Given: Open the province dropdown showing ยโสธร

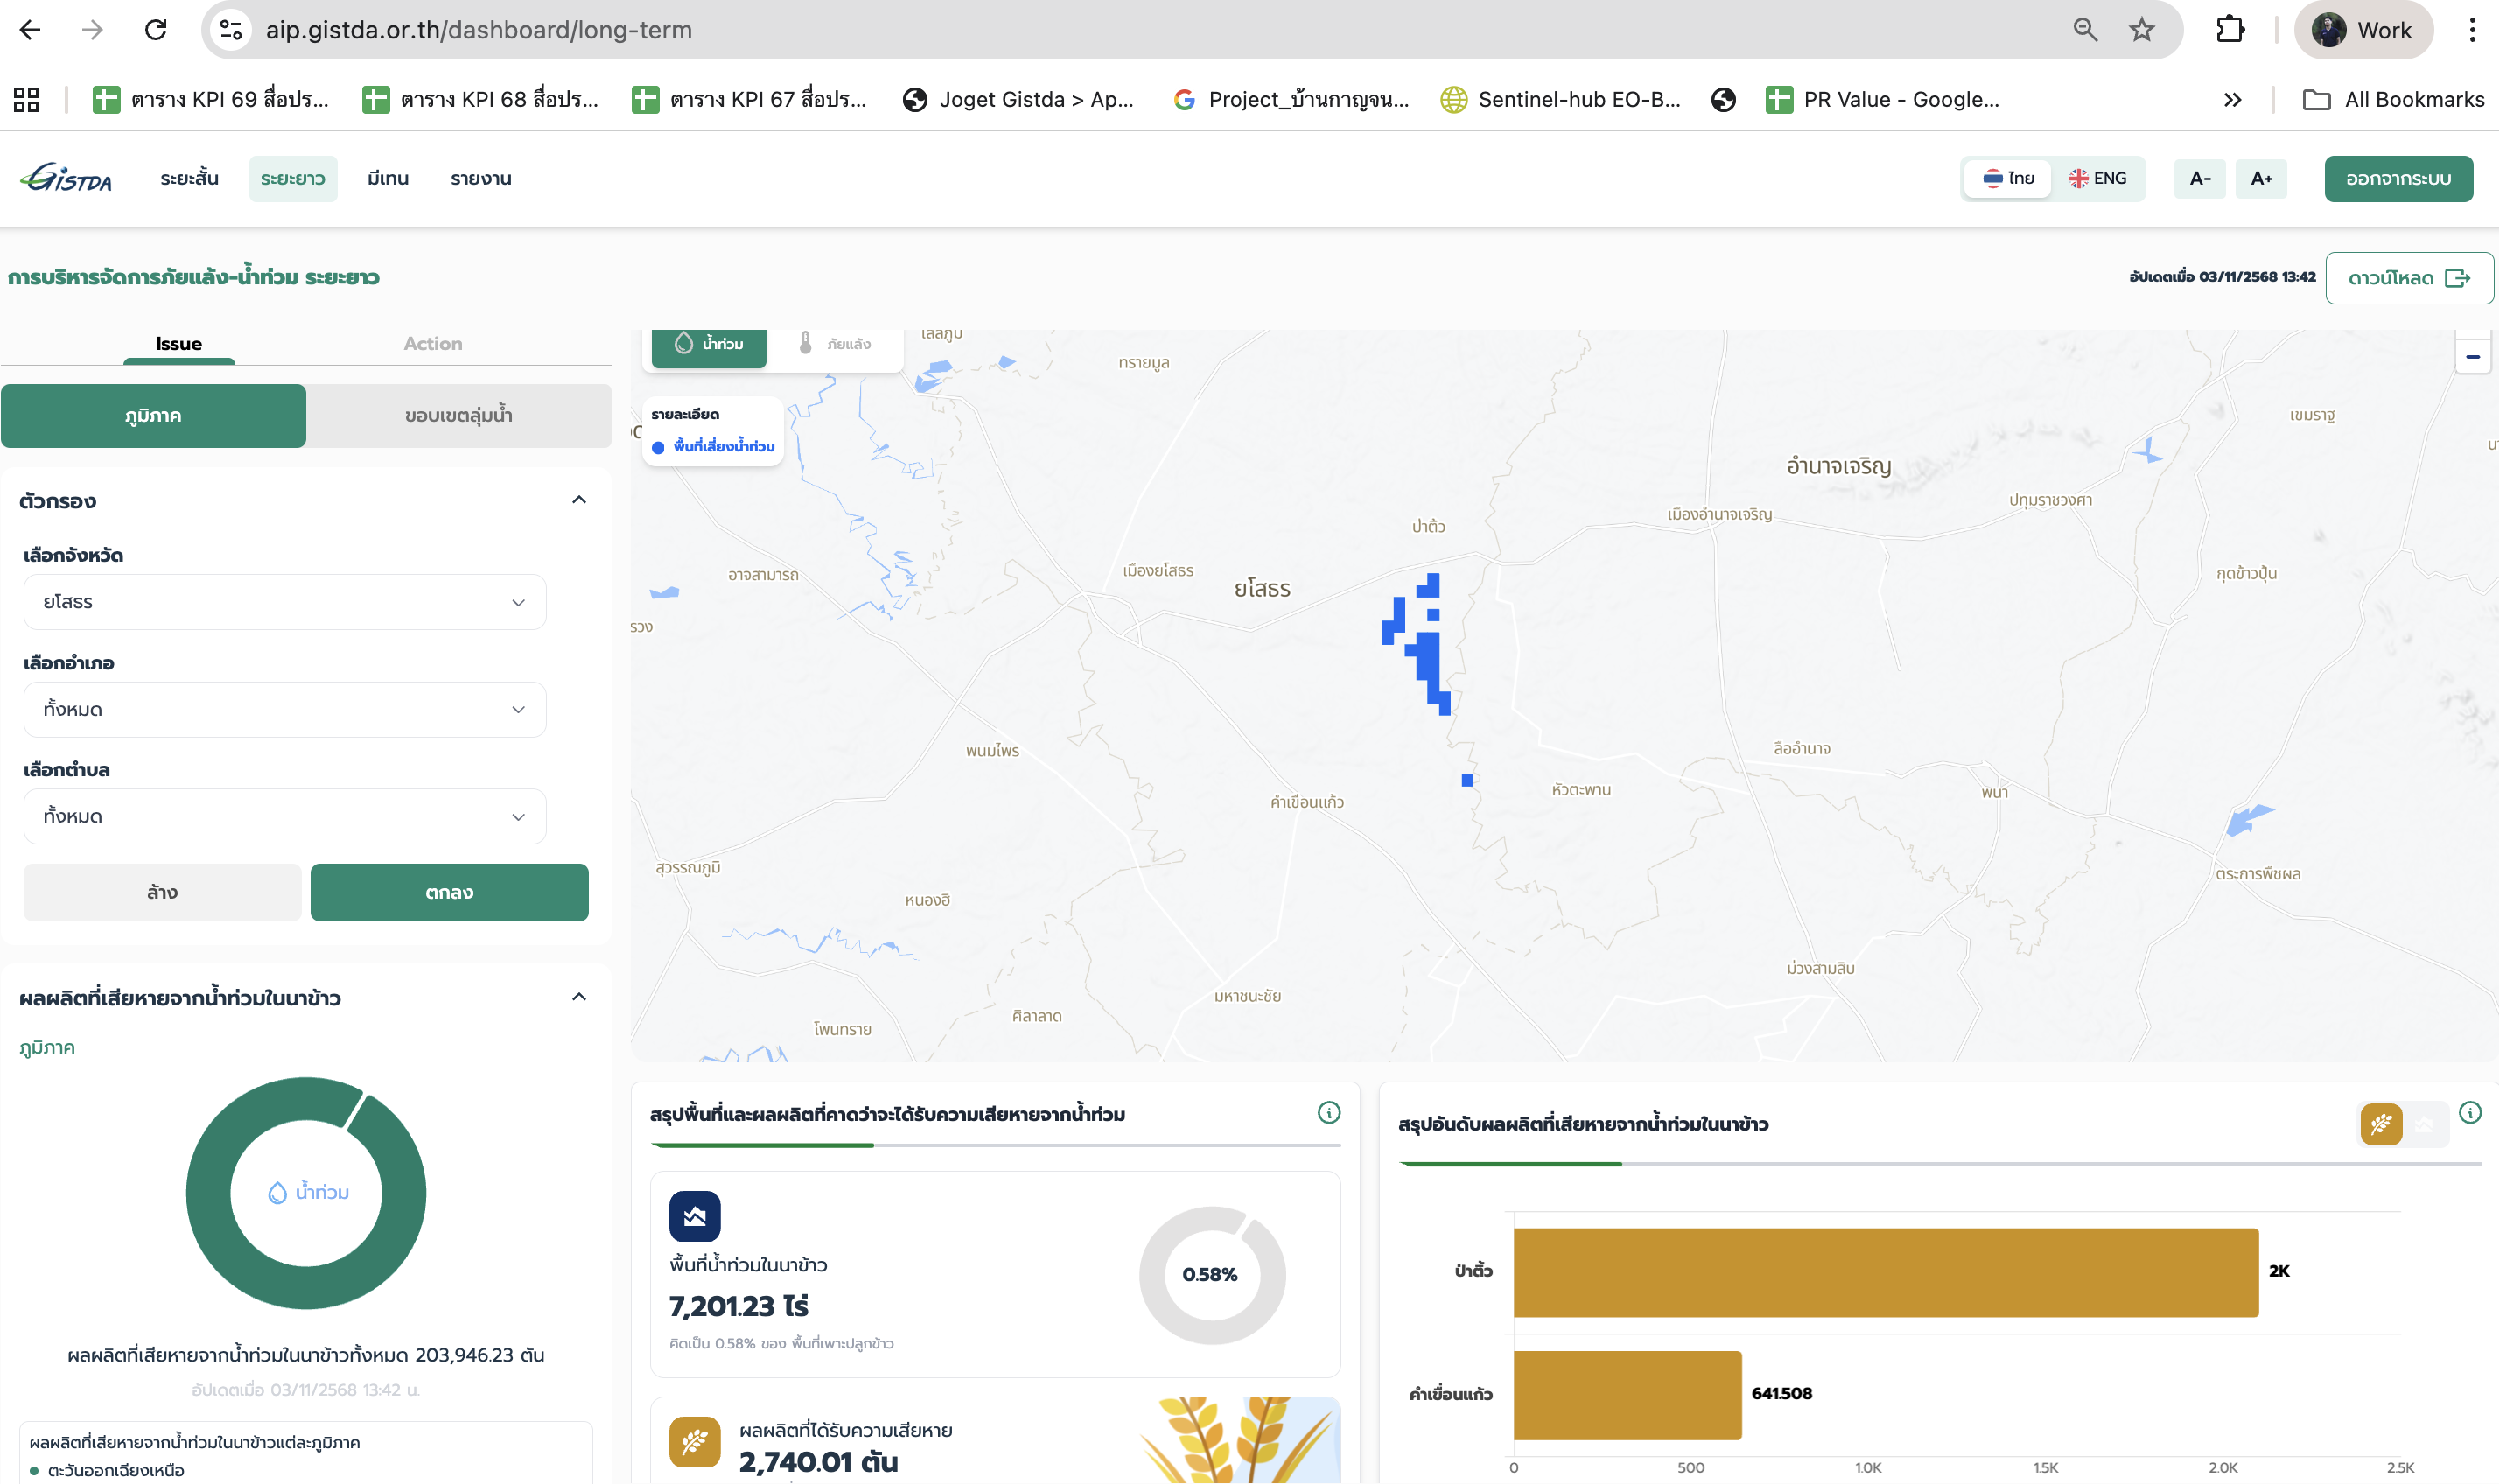Looking at the screenshot, I should 284,602.
